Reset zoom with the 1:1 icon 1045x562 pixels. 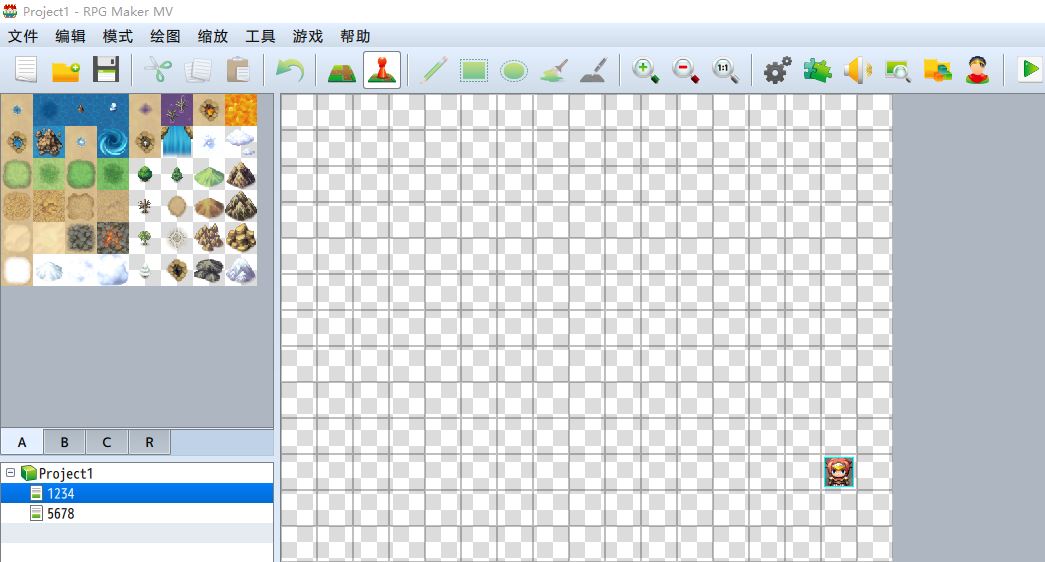click(x=726, y=70)
